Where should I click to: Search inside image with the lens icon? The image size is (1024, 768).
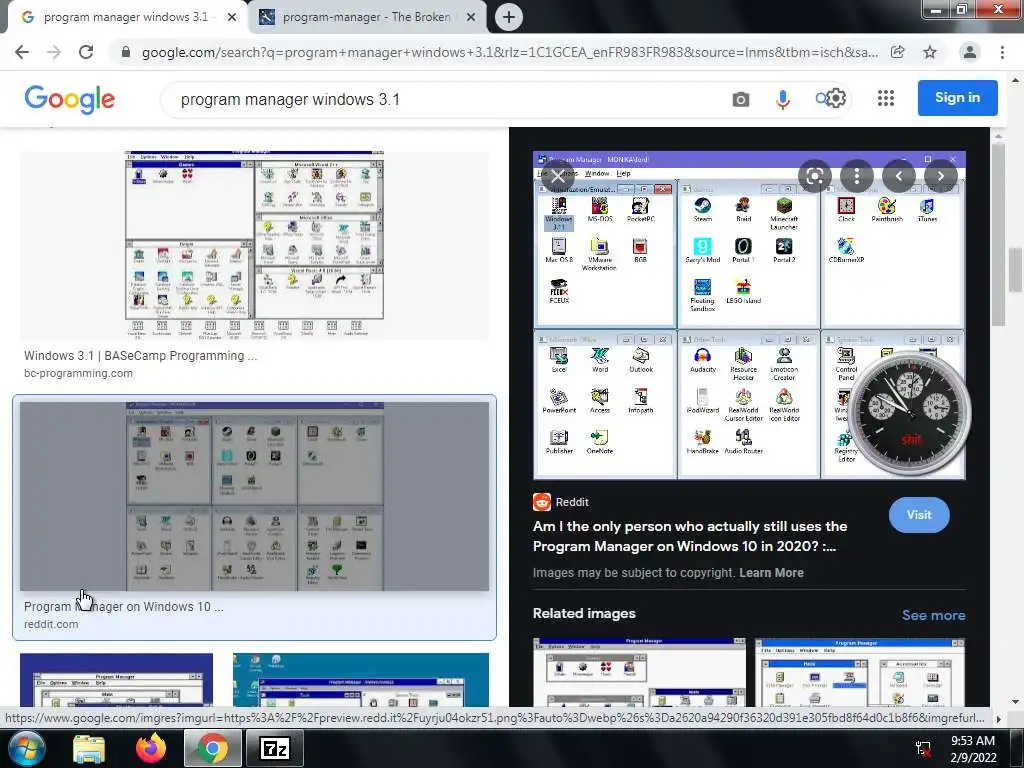pyautogui.click(x=814, y=176)
